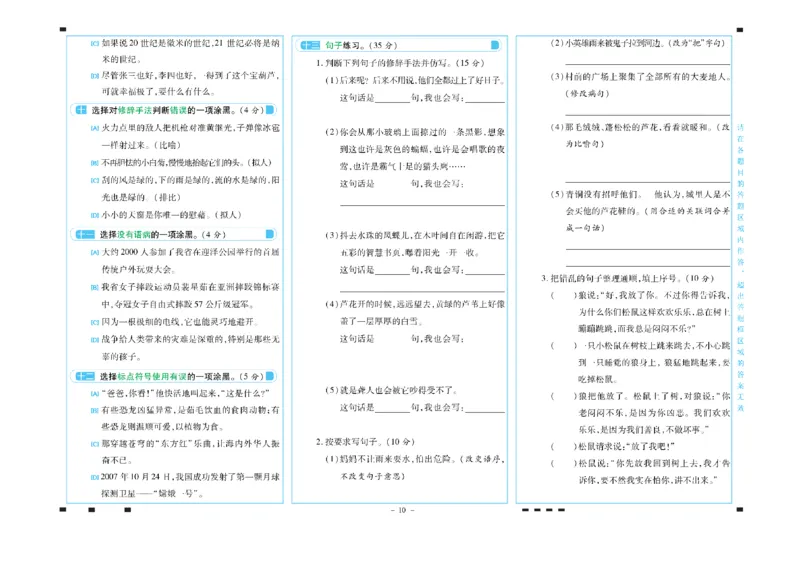Click sentence (1)妈妈不让雨来耍水

tap(415, 467)
